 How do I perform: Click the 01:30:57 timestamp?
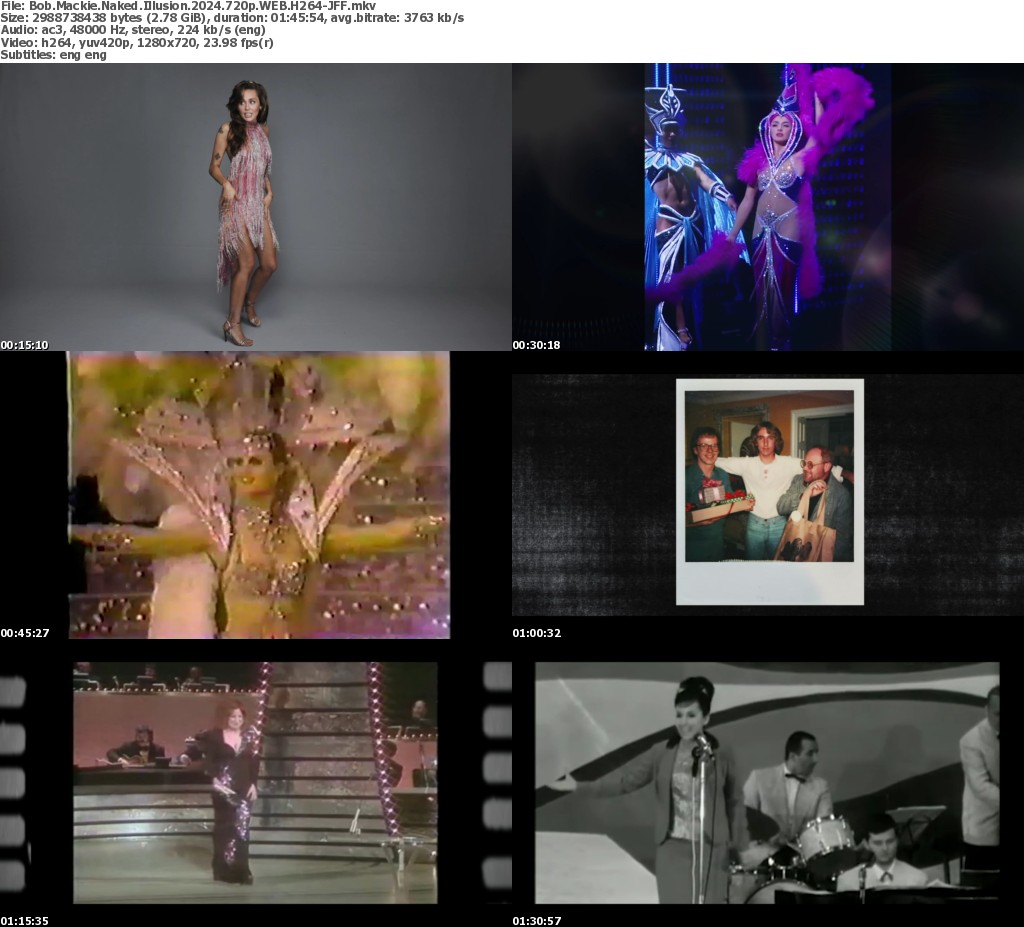pos(537,920)
